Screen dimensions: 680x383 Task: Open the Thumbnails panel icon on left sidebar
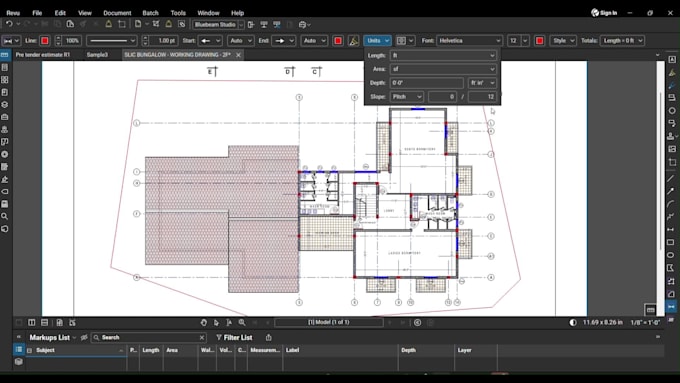pos(5,80)
